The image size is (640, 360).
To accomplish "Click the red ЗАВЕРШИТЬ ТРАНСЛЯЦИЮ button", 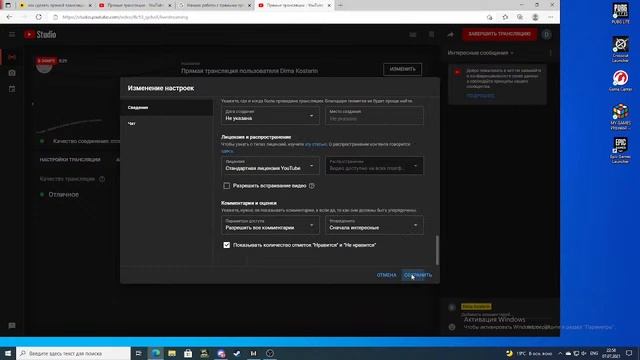I will 499,34.
